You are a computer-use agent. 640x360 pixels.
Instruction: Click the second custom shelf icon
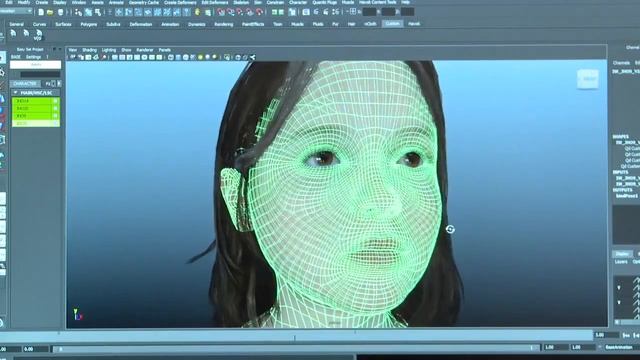pyautogui.click(x=26, y=34)
